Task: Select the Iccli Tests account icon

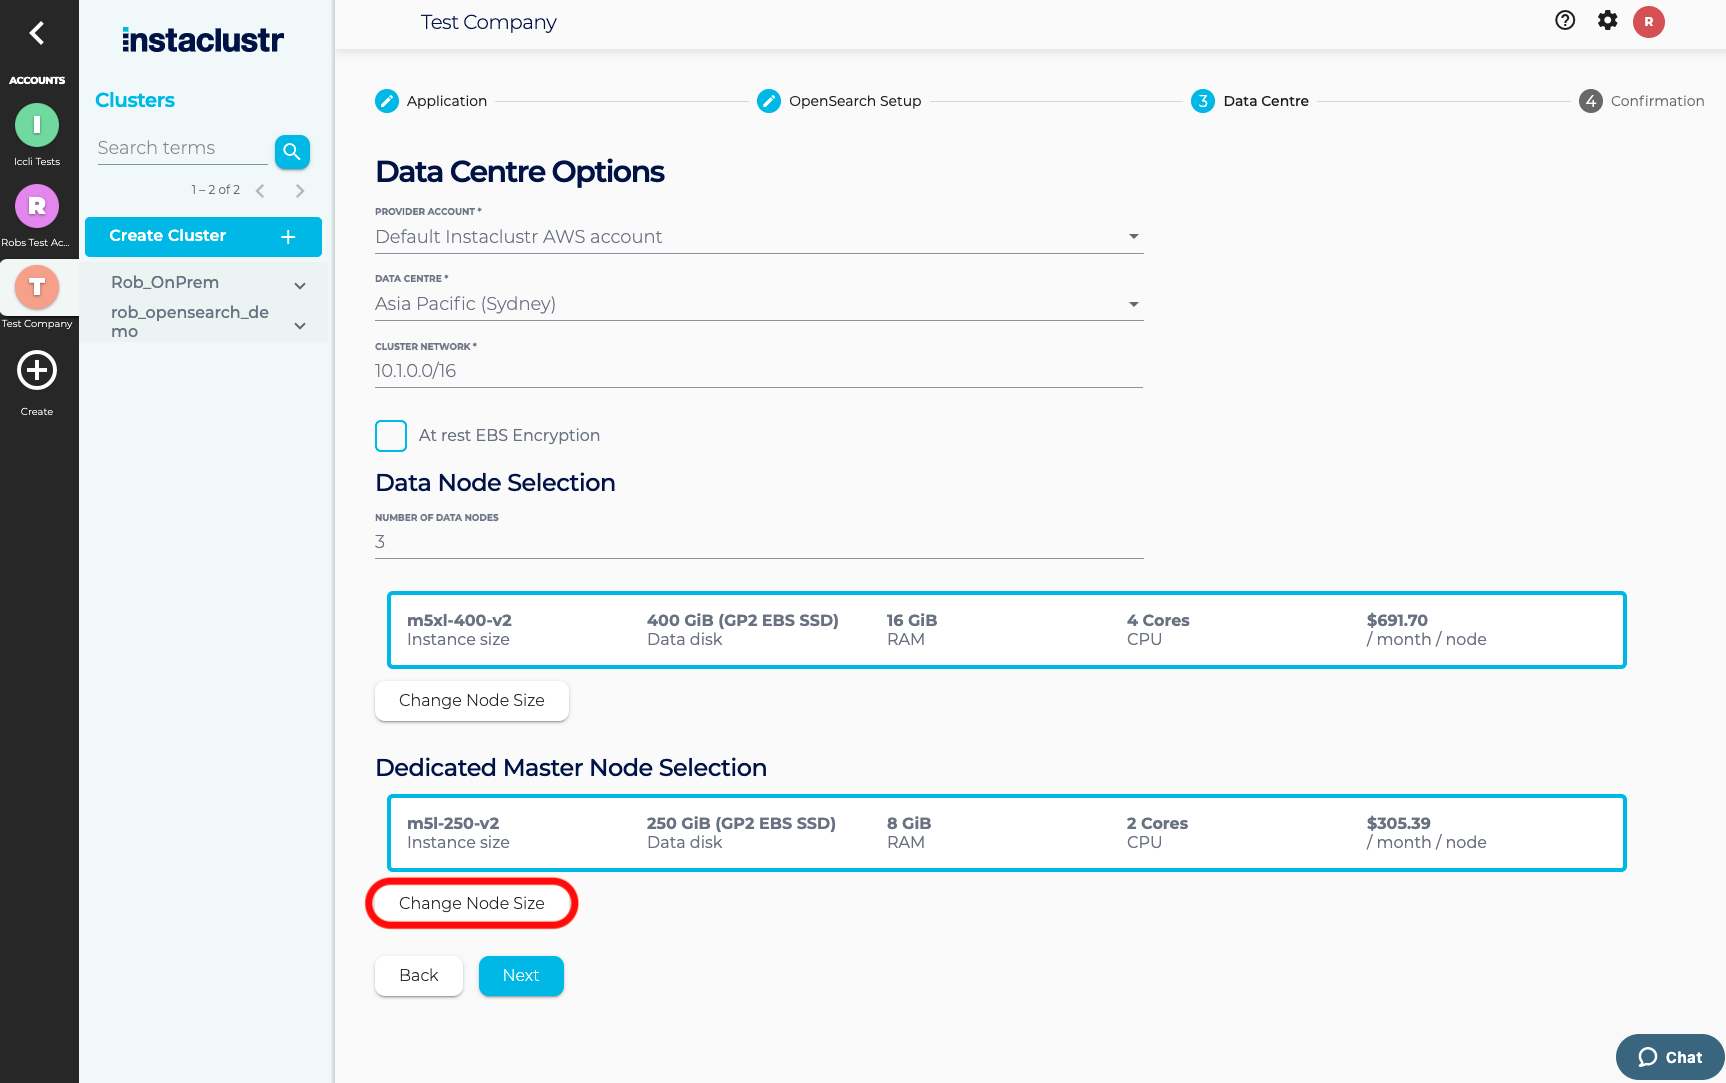Action: tap(37, 125)
